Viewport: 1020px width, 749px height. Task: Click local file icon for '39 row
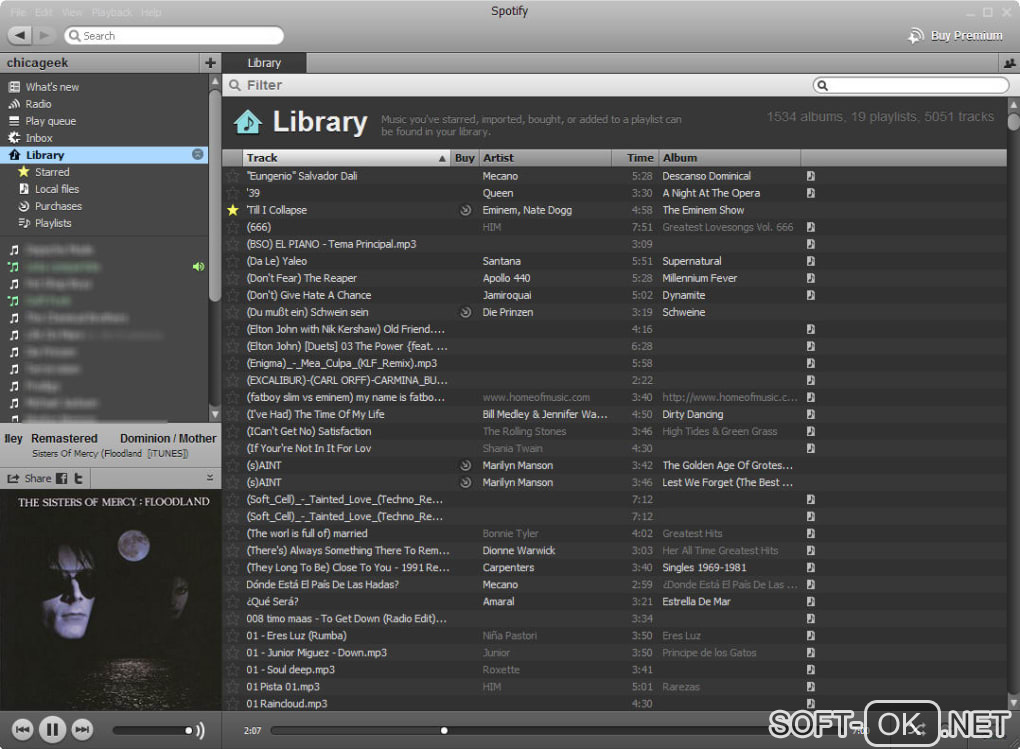pyautogui.click(x=811, y=193)
